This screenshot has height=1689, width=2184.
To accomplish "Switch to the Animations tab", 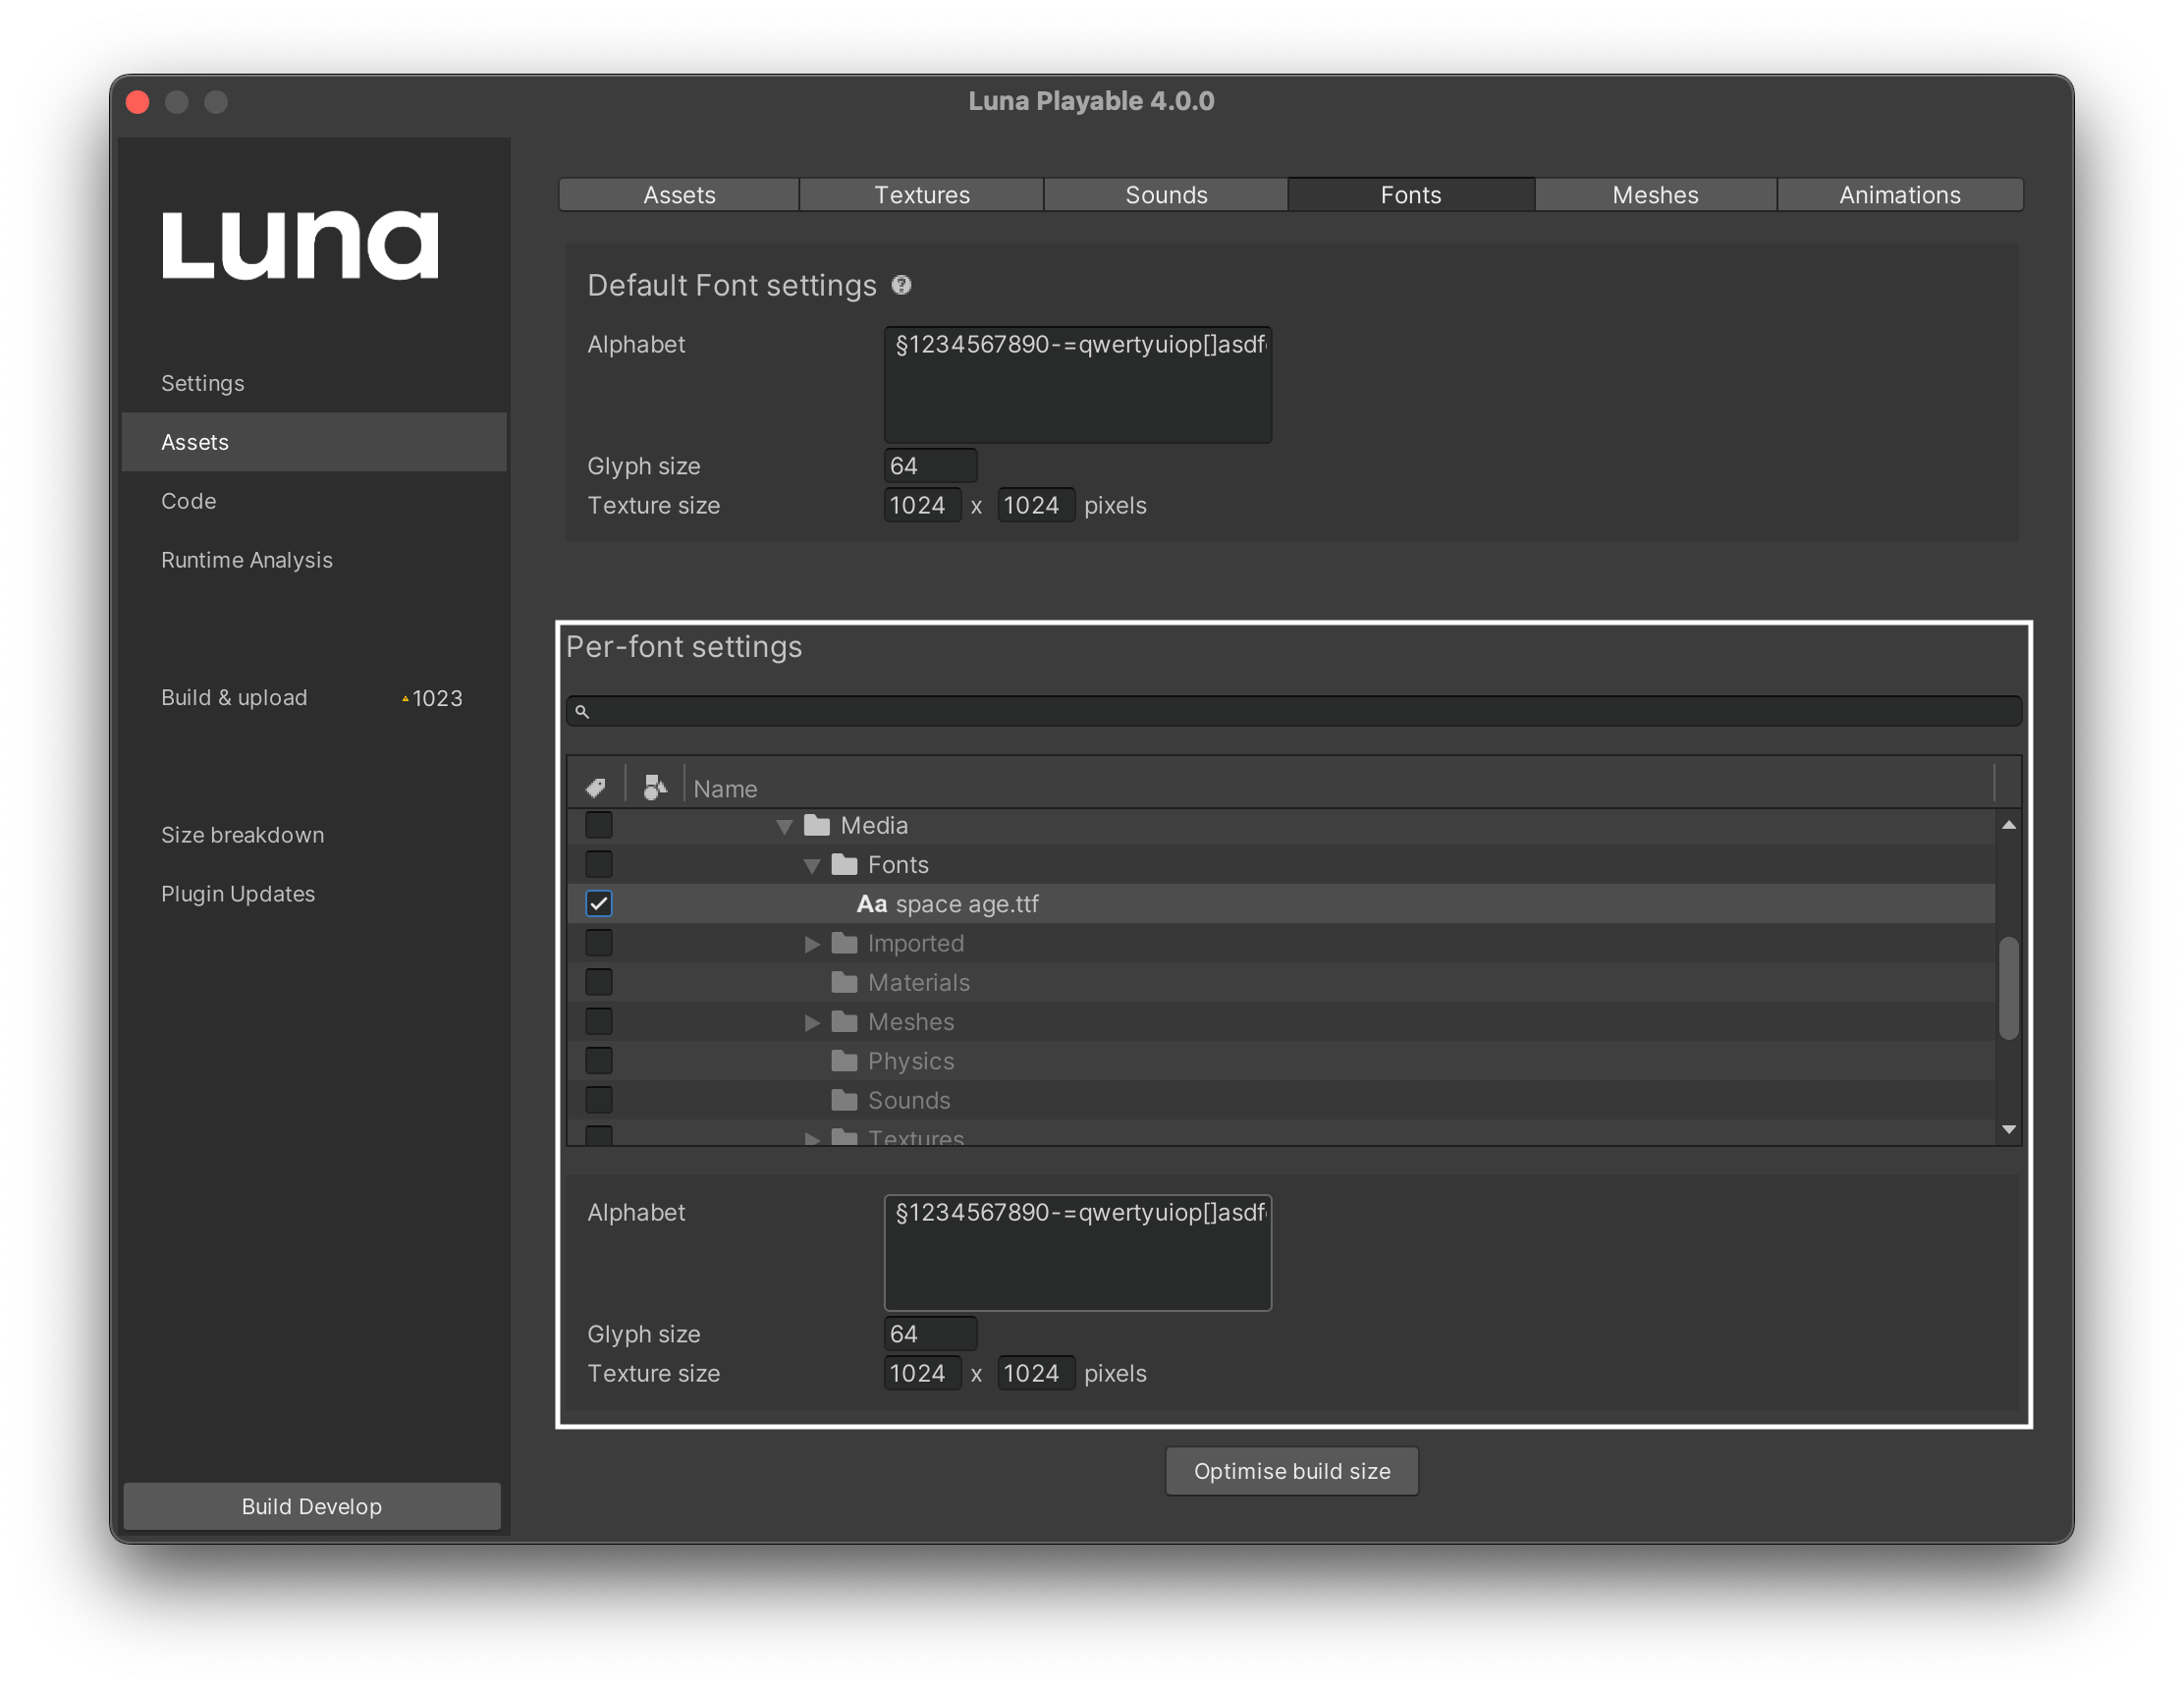I will 1900,195.
